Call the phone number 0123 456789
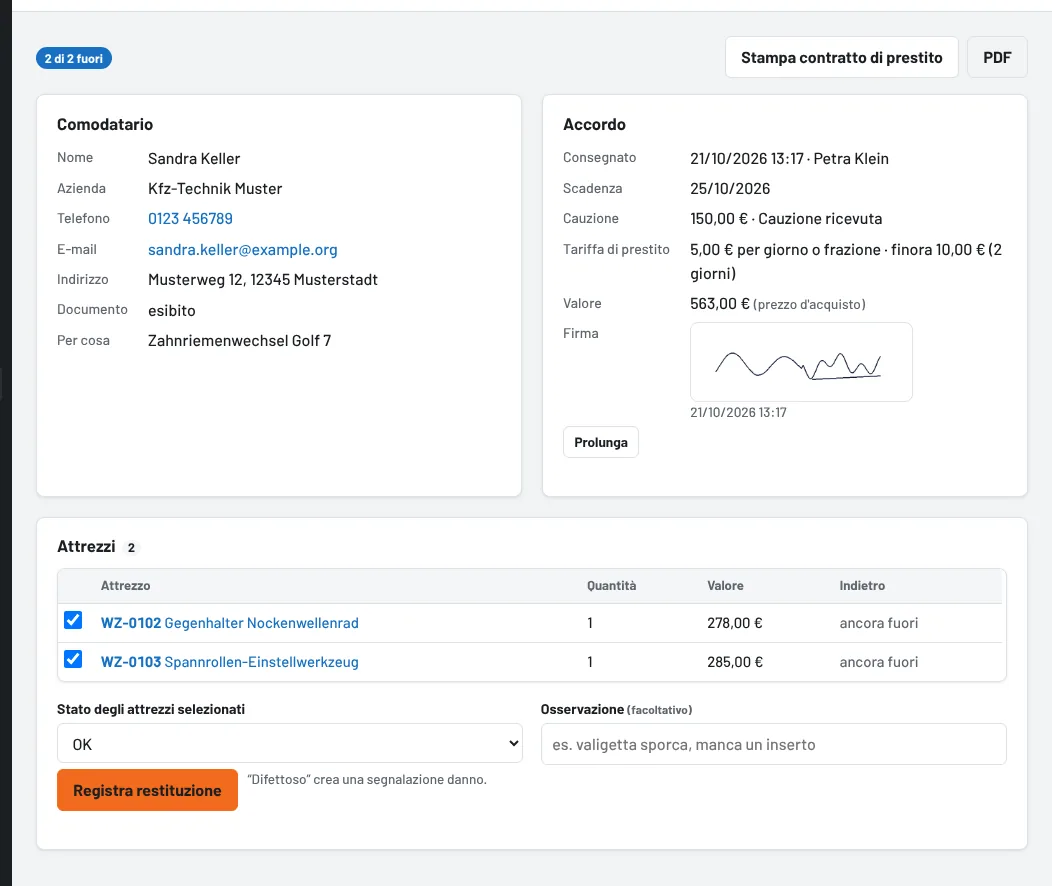The image size is (1052, 886). click(x=191, y=219)
